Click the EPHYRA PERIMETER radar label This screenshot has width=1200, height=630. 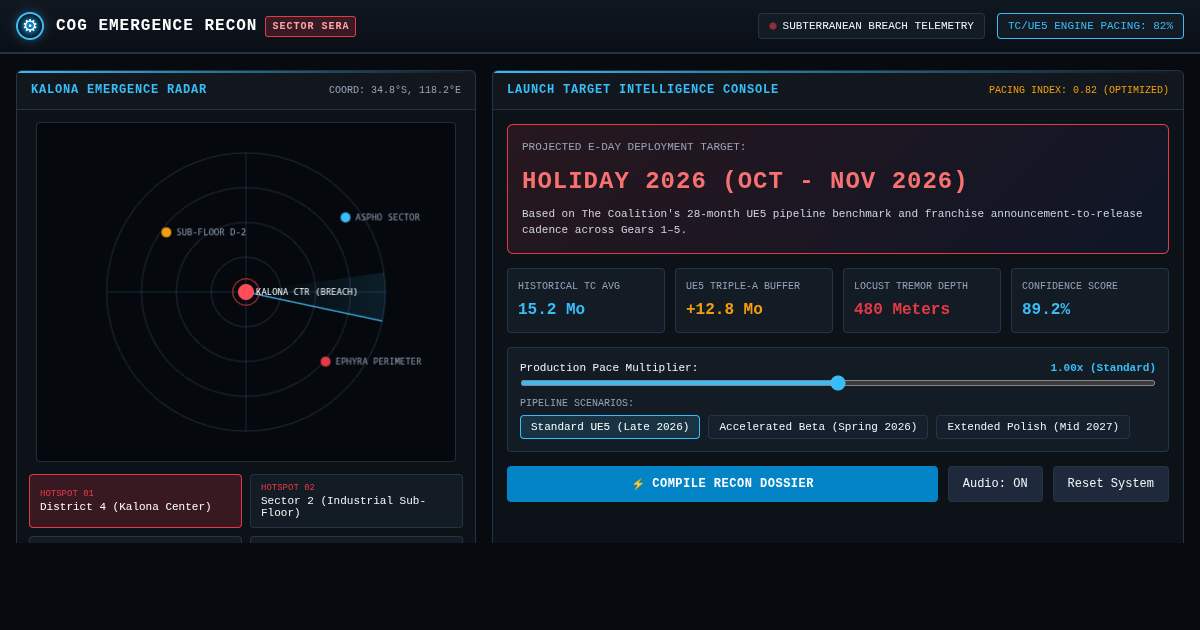click(378, 361)
